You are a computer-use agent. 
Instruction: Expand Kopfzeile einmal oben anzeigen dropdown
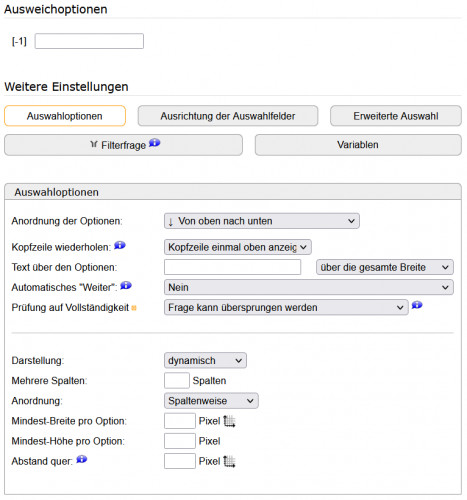coord(238,247)
